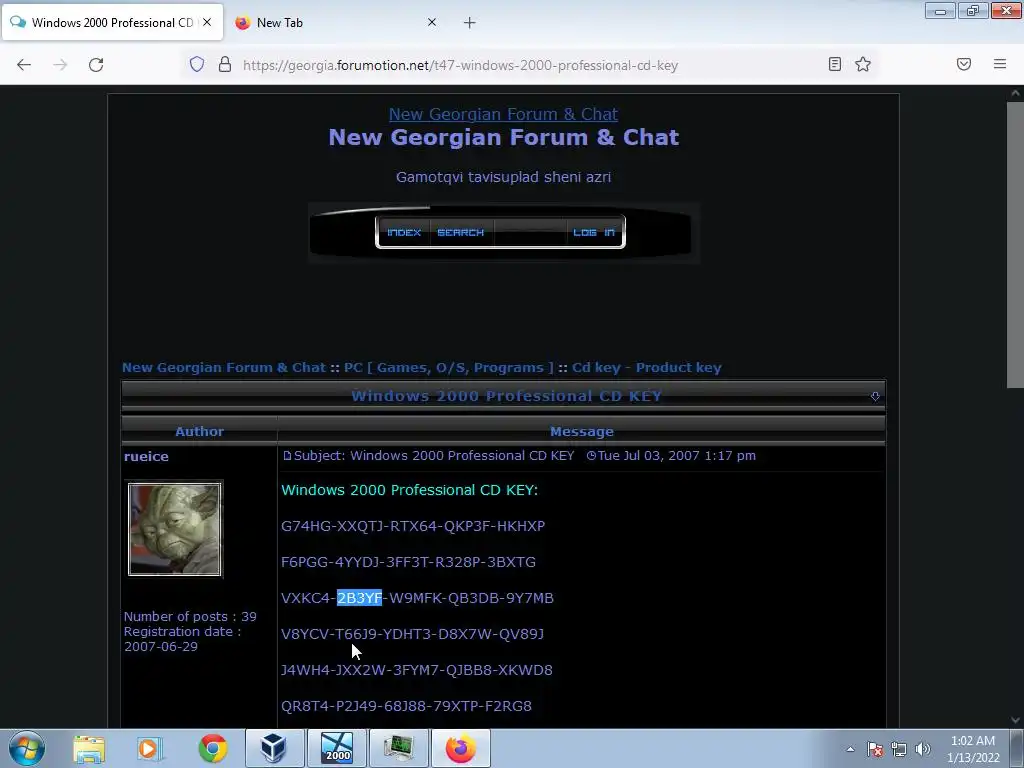Close the Windows 2000 Professional CD tab

click(207, 22)
